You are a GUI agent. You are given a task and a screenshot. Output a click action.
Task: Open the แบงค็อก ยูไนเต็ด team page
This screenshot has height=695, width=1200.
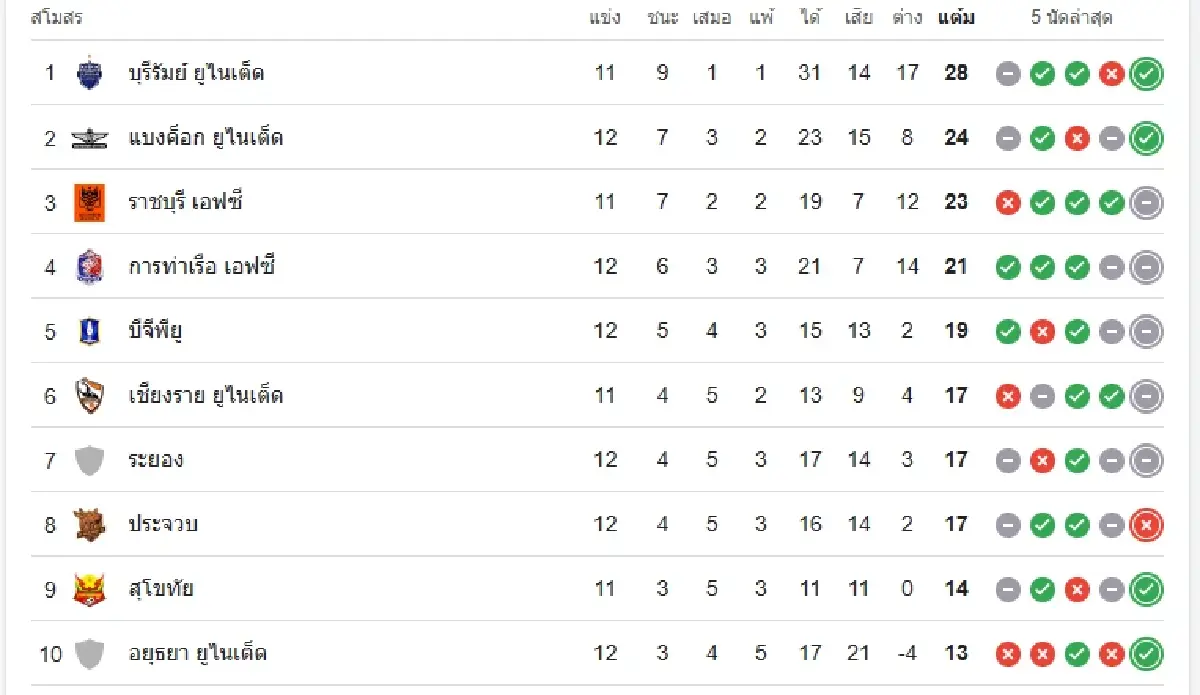point(206,138)
